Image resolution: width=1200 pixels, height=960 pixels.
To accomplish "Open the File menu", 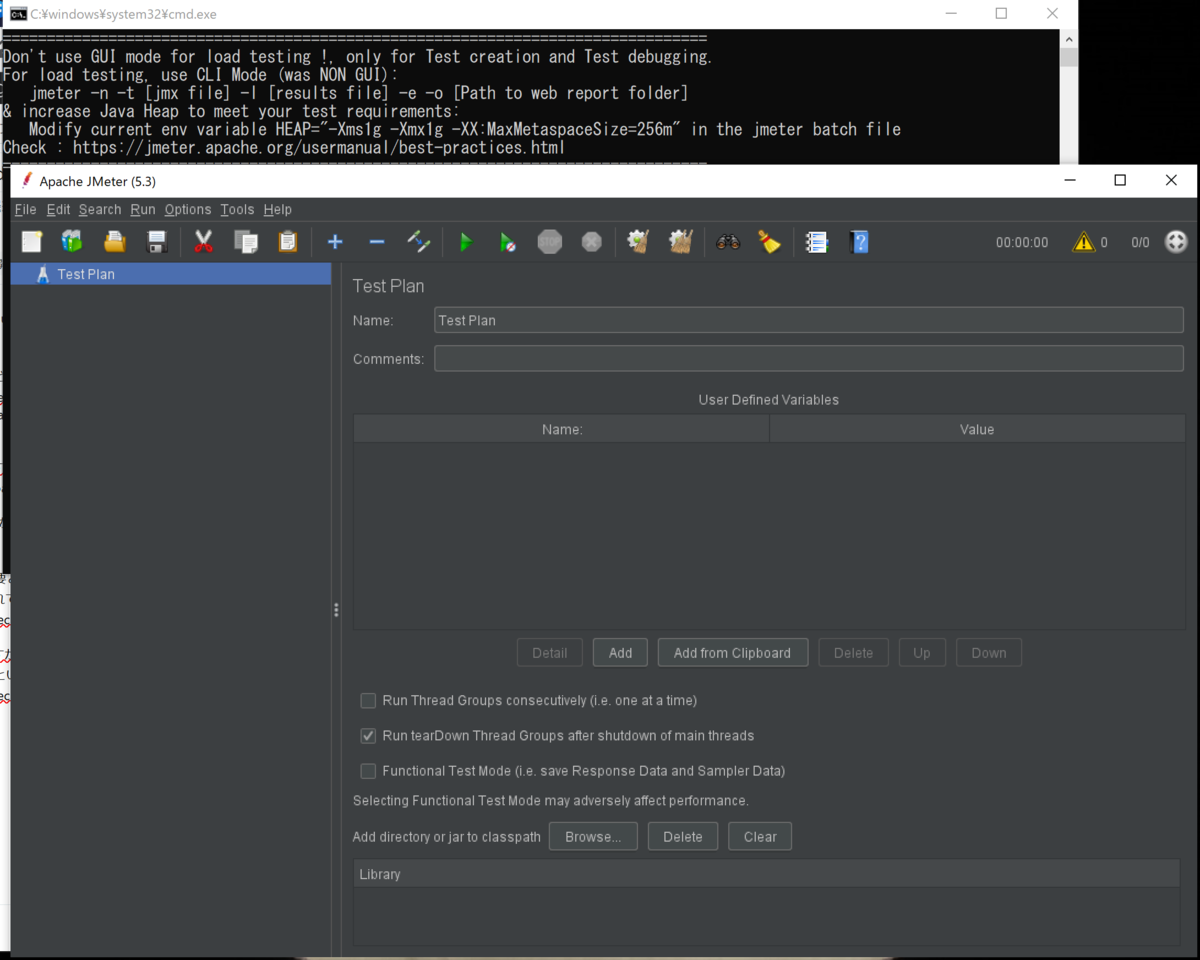I will [x=26, y=209].
